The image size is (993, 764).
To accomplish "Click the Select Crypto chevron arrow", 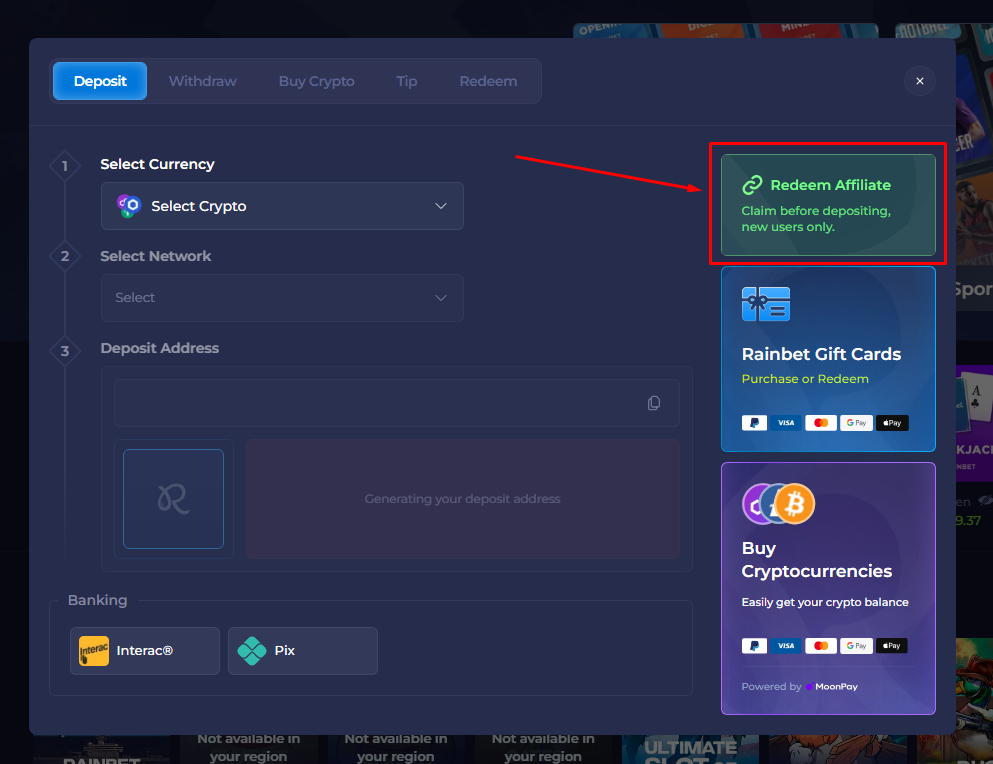I will (441, 206).
